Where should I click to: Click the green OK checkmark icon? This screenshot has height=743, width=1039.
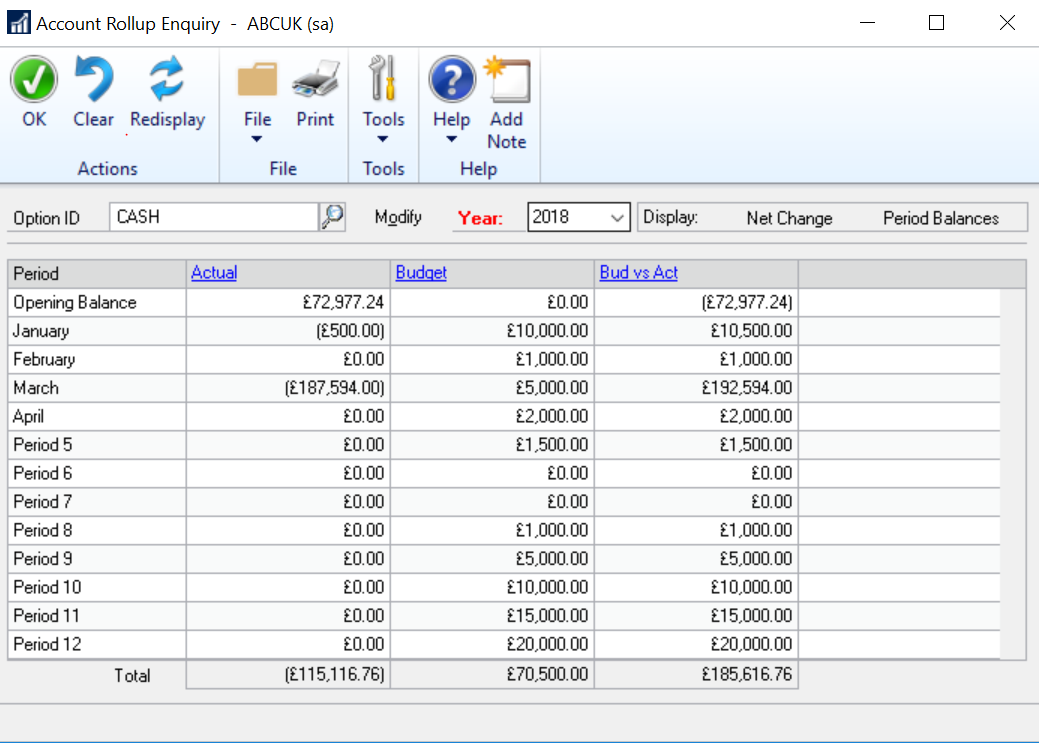[34, 80]
